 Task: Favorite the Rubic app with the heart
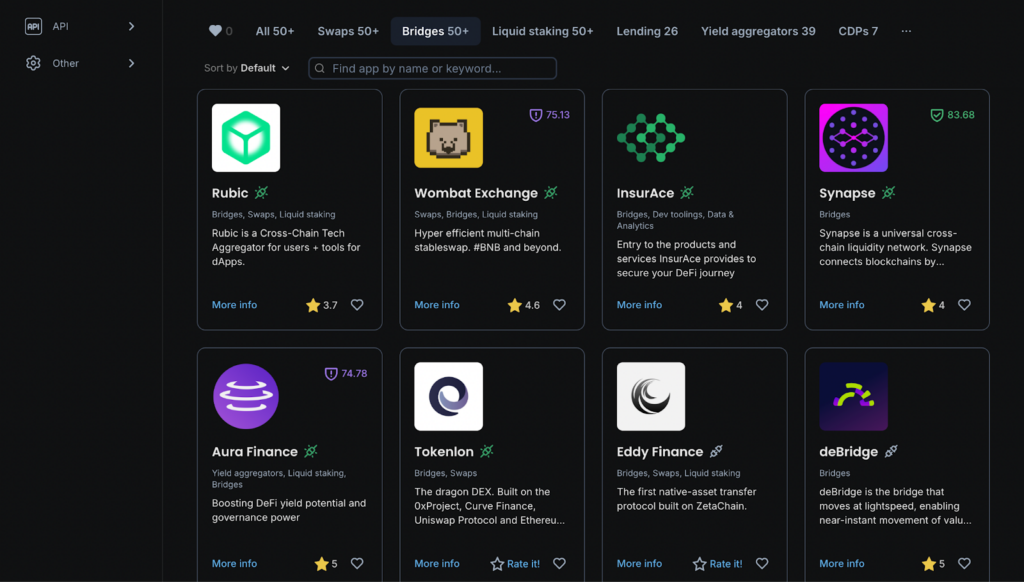pyautogui.click(x=357, y=305)
